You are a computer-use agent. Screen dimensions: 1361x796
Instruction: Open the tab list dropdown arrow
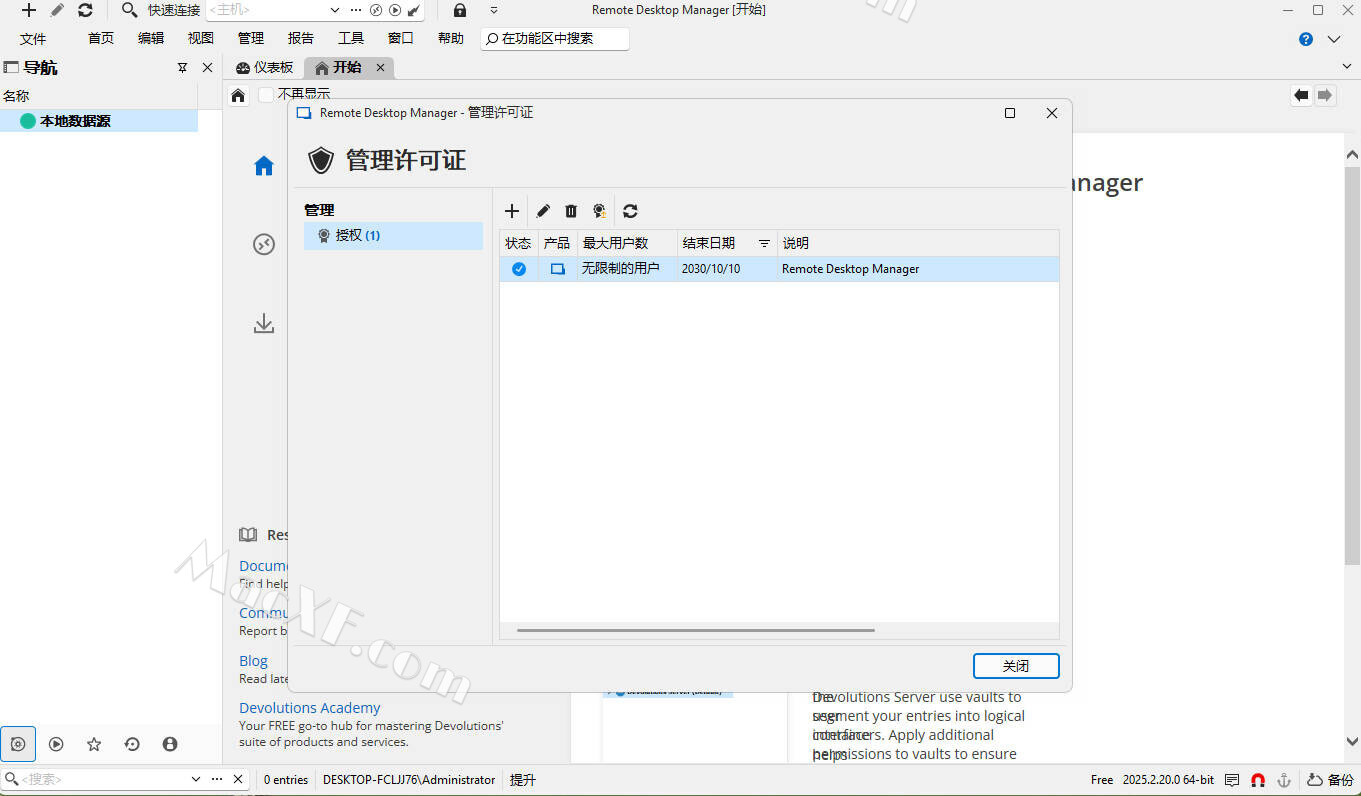(1346, 66)
